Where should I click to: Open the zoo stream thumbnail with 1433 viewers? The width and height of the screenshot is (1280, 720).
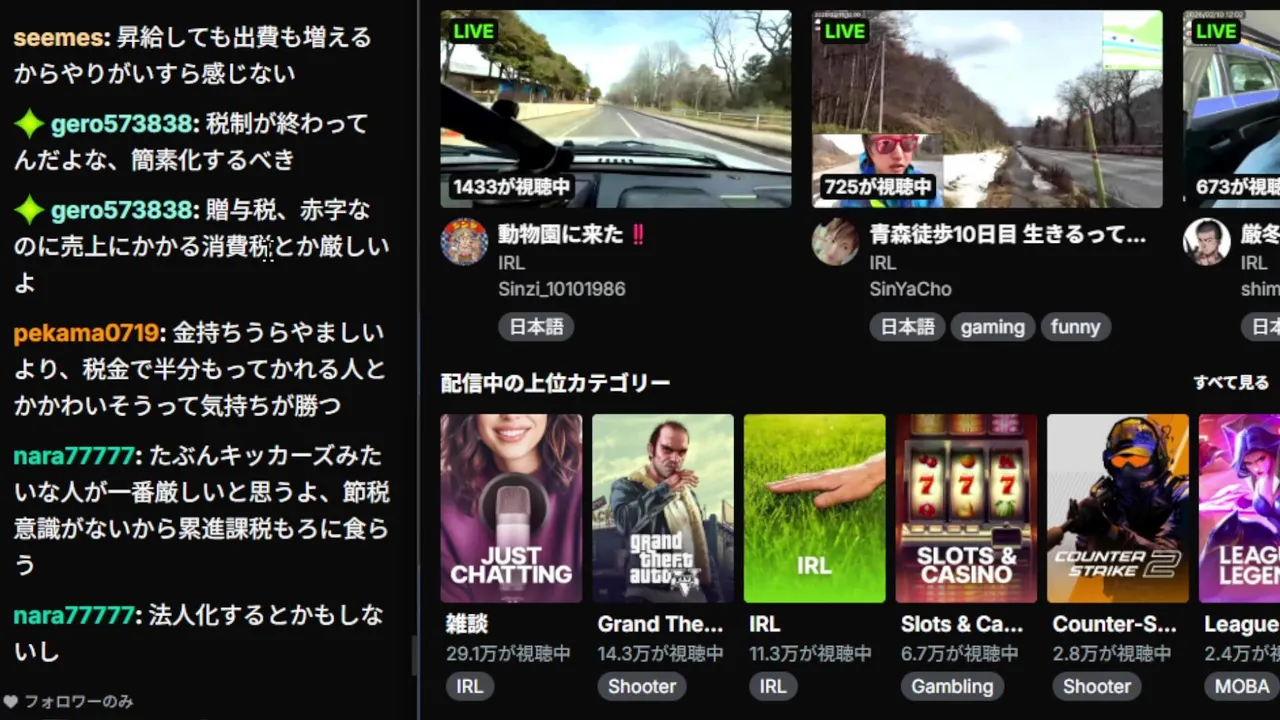pos(616,109)
